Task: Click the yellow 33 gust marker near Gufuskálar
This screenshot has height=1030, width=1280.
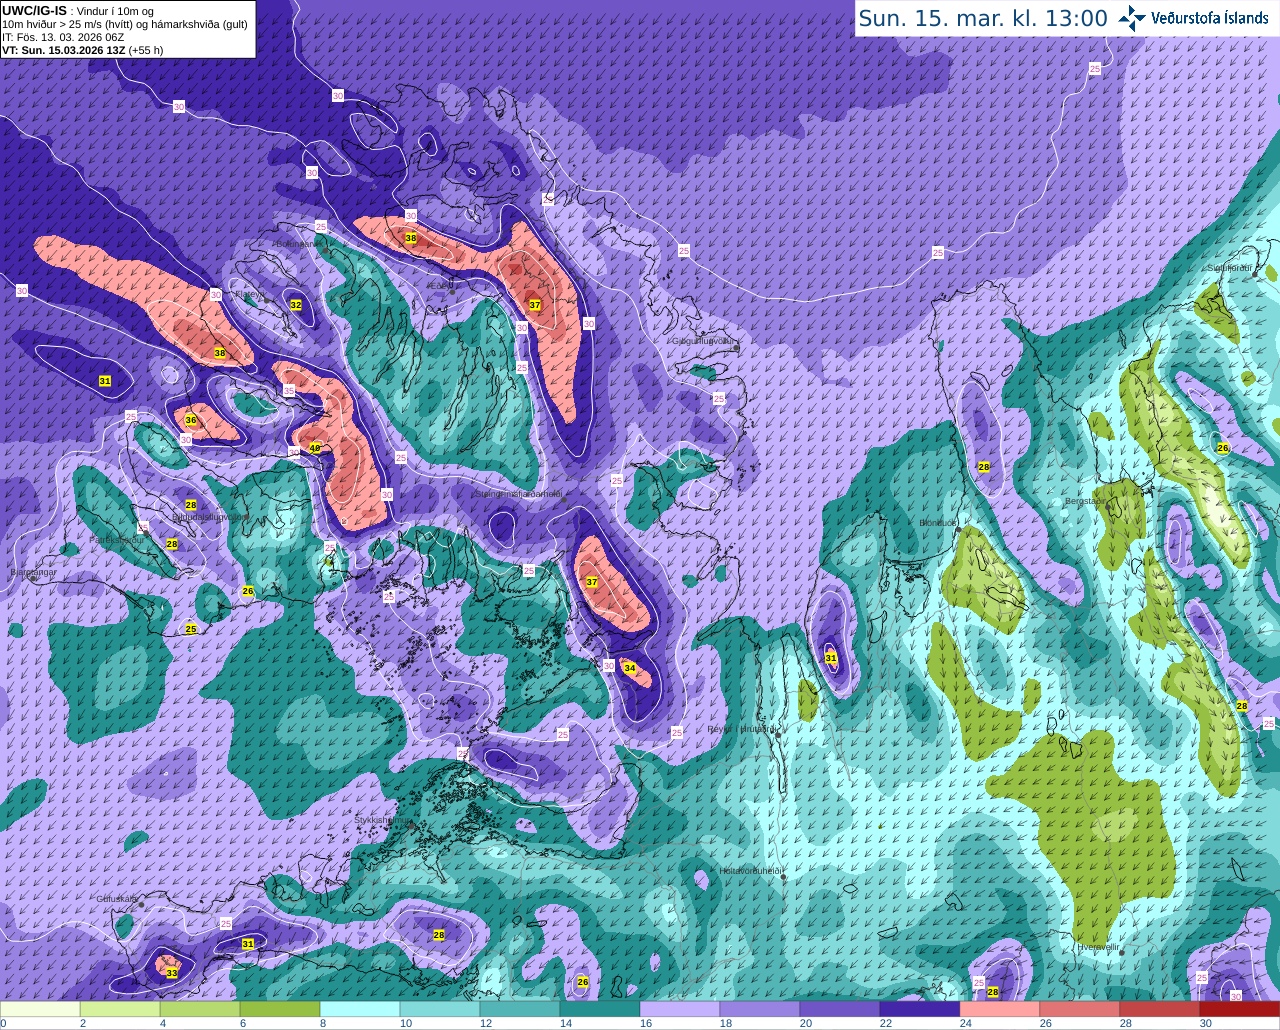Action: tap(172, 973)
